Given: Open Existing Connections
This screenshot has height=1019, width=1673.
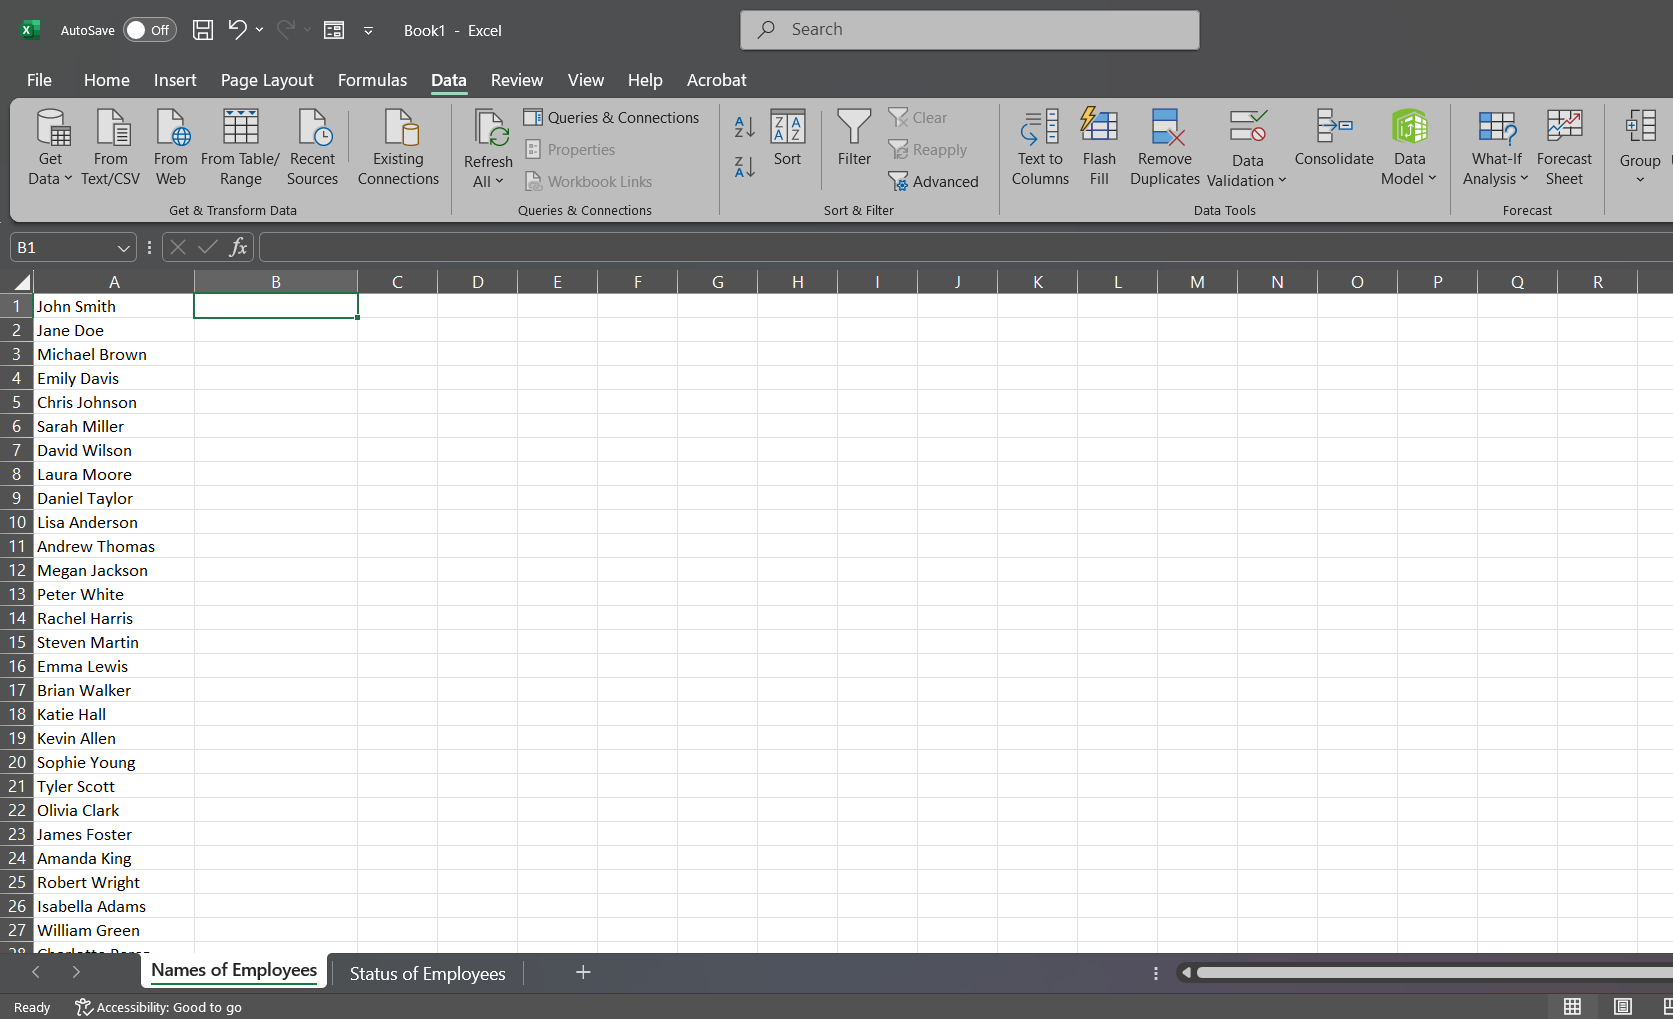Looking at the screenshot, I should click(398, 148).
